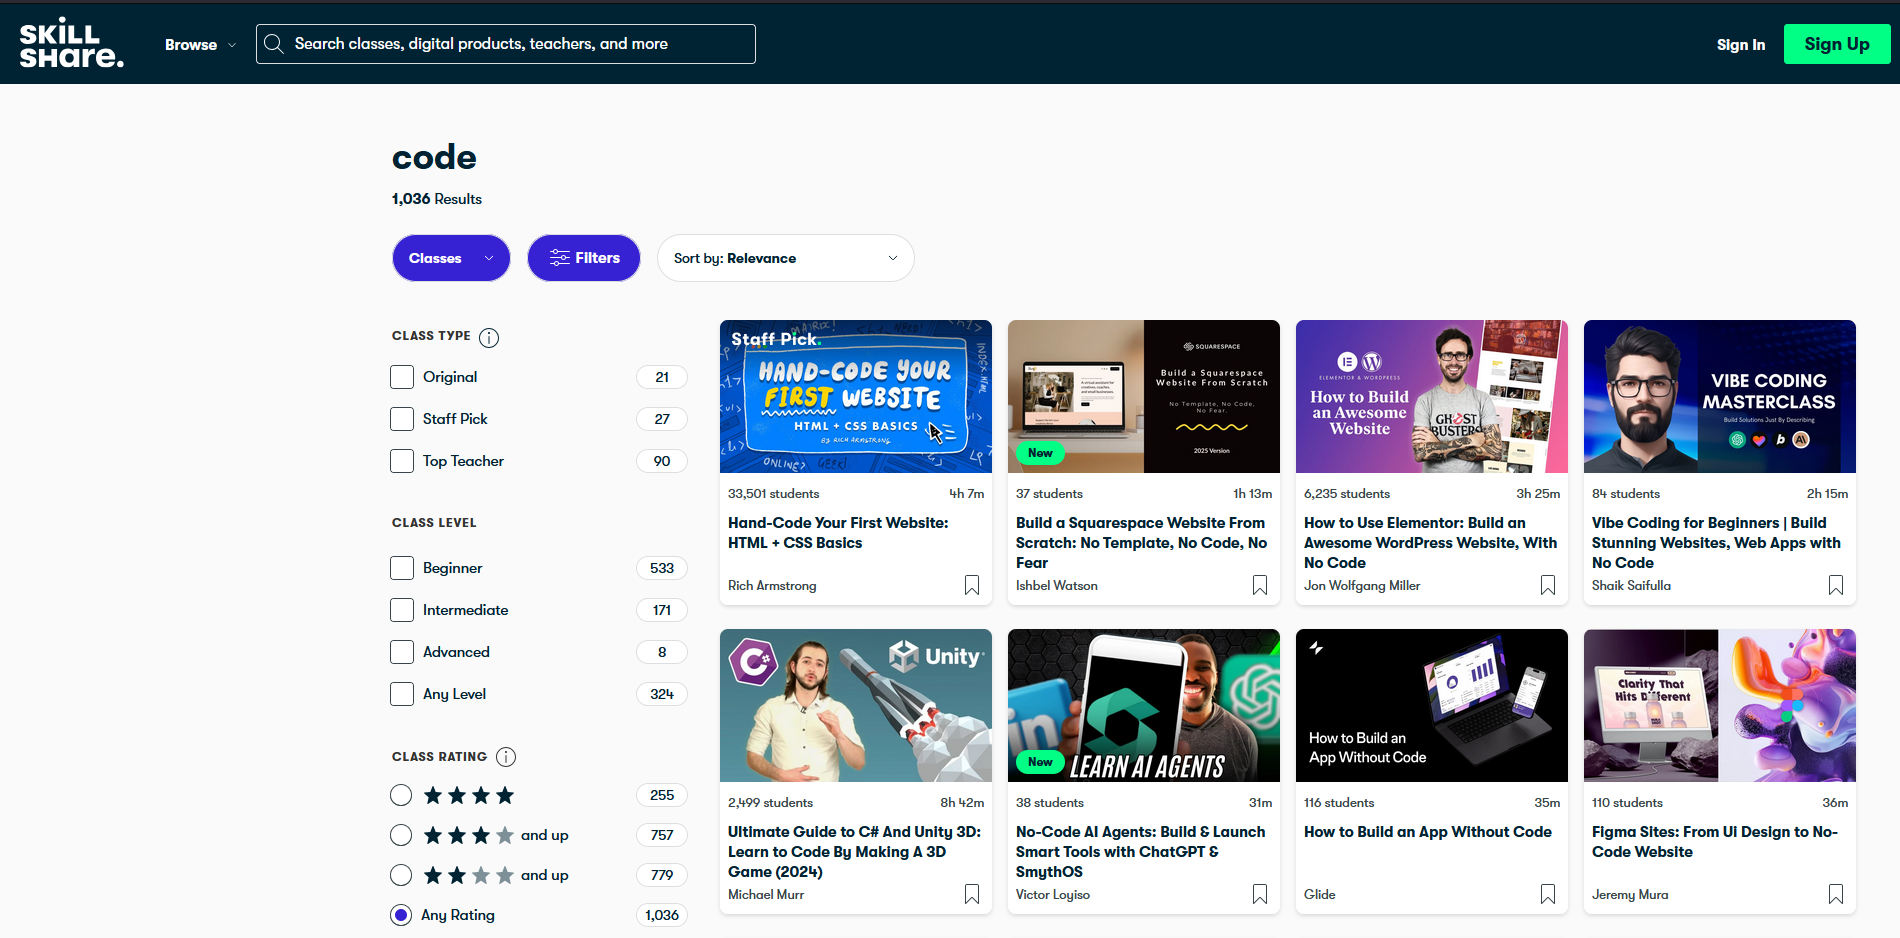Expand the Browse menu

200,45
